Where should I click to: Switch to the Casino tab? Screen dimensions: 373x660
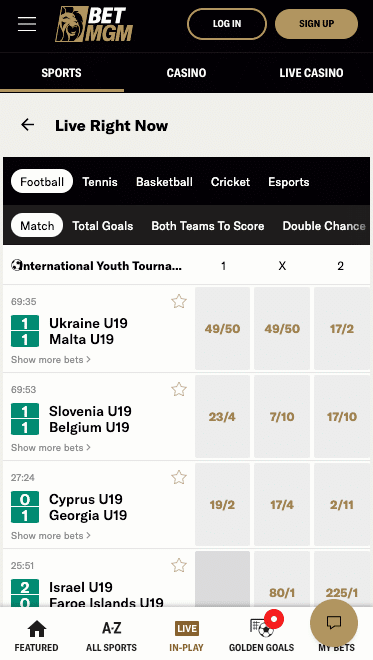(x=186, y=73)
